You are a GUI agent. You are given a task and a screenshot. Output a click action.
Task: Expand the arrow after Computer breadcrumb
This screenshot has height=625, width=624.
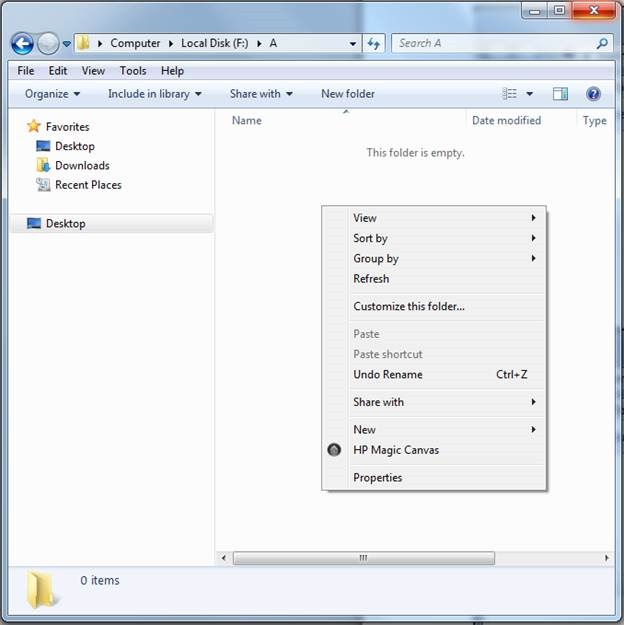point(171,43)
